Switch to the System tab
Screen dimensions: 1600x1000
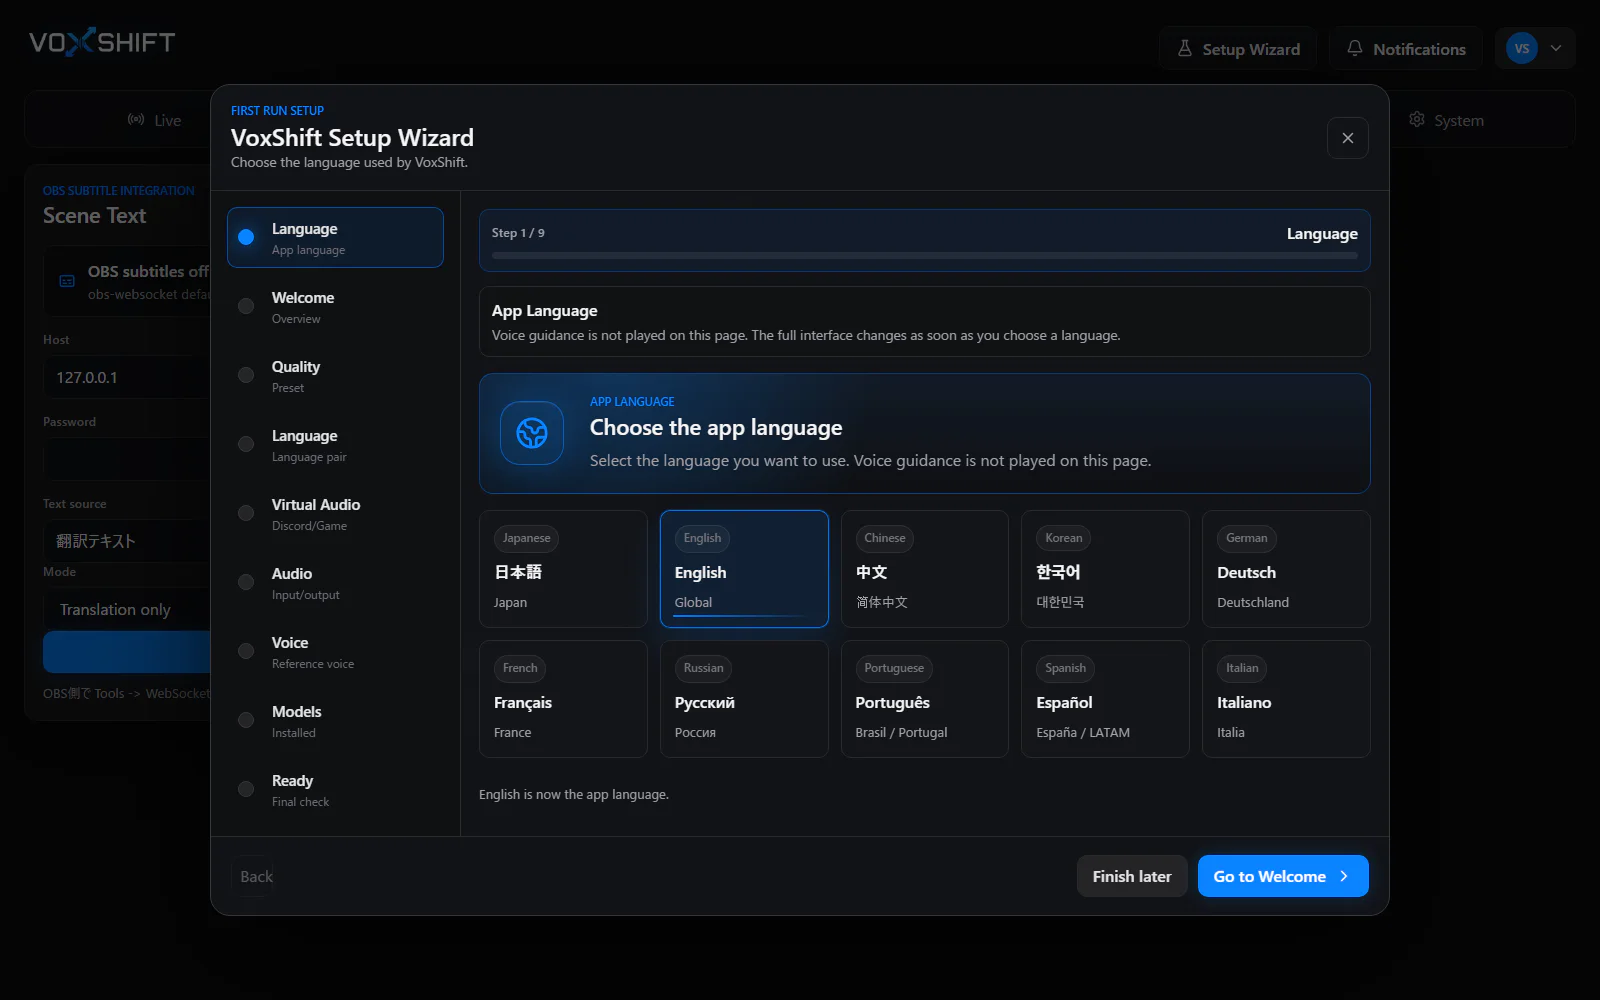1446,120
